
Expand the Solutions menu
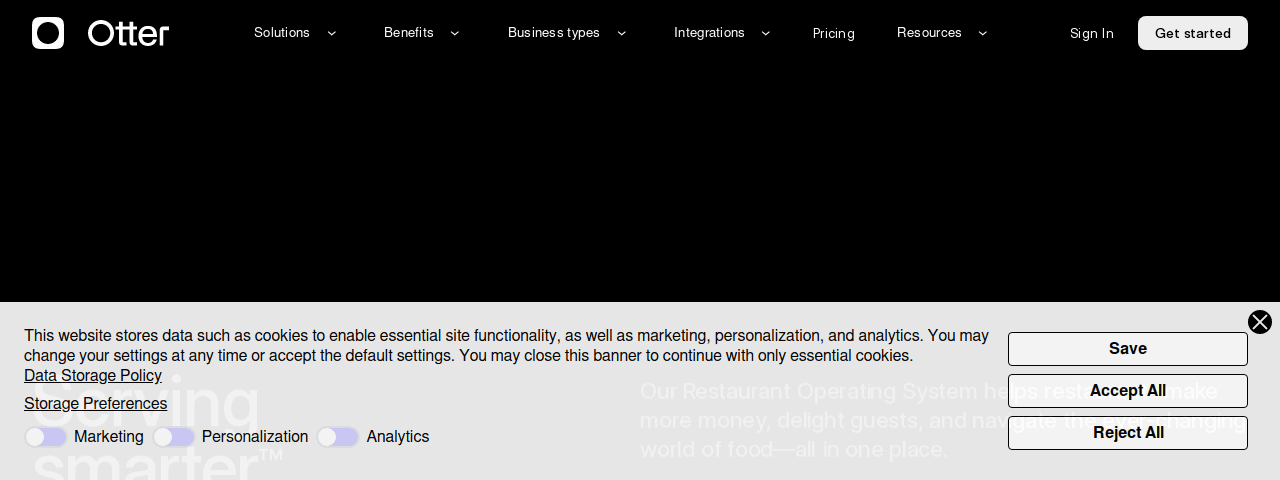pos(282,33)
